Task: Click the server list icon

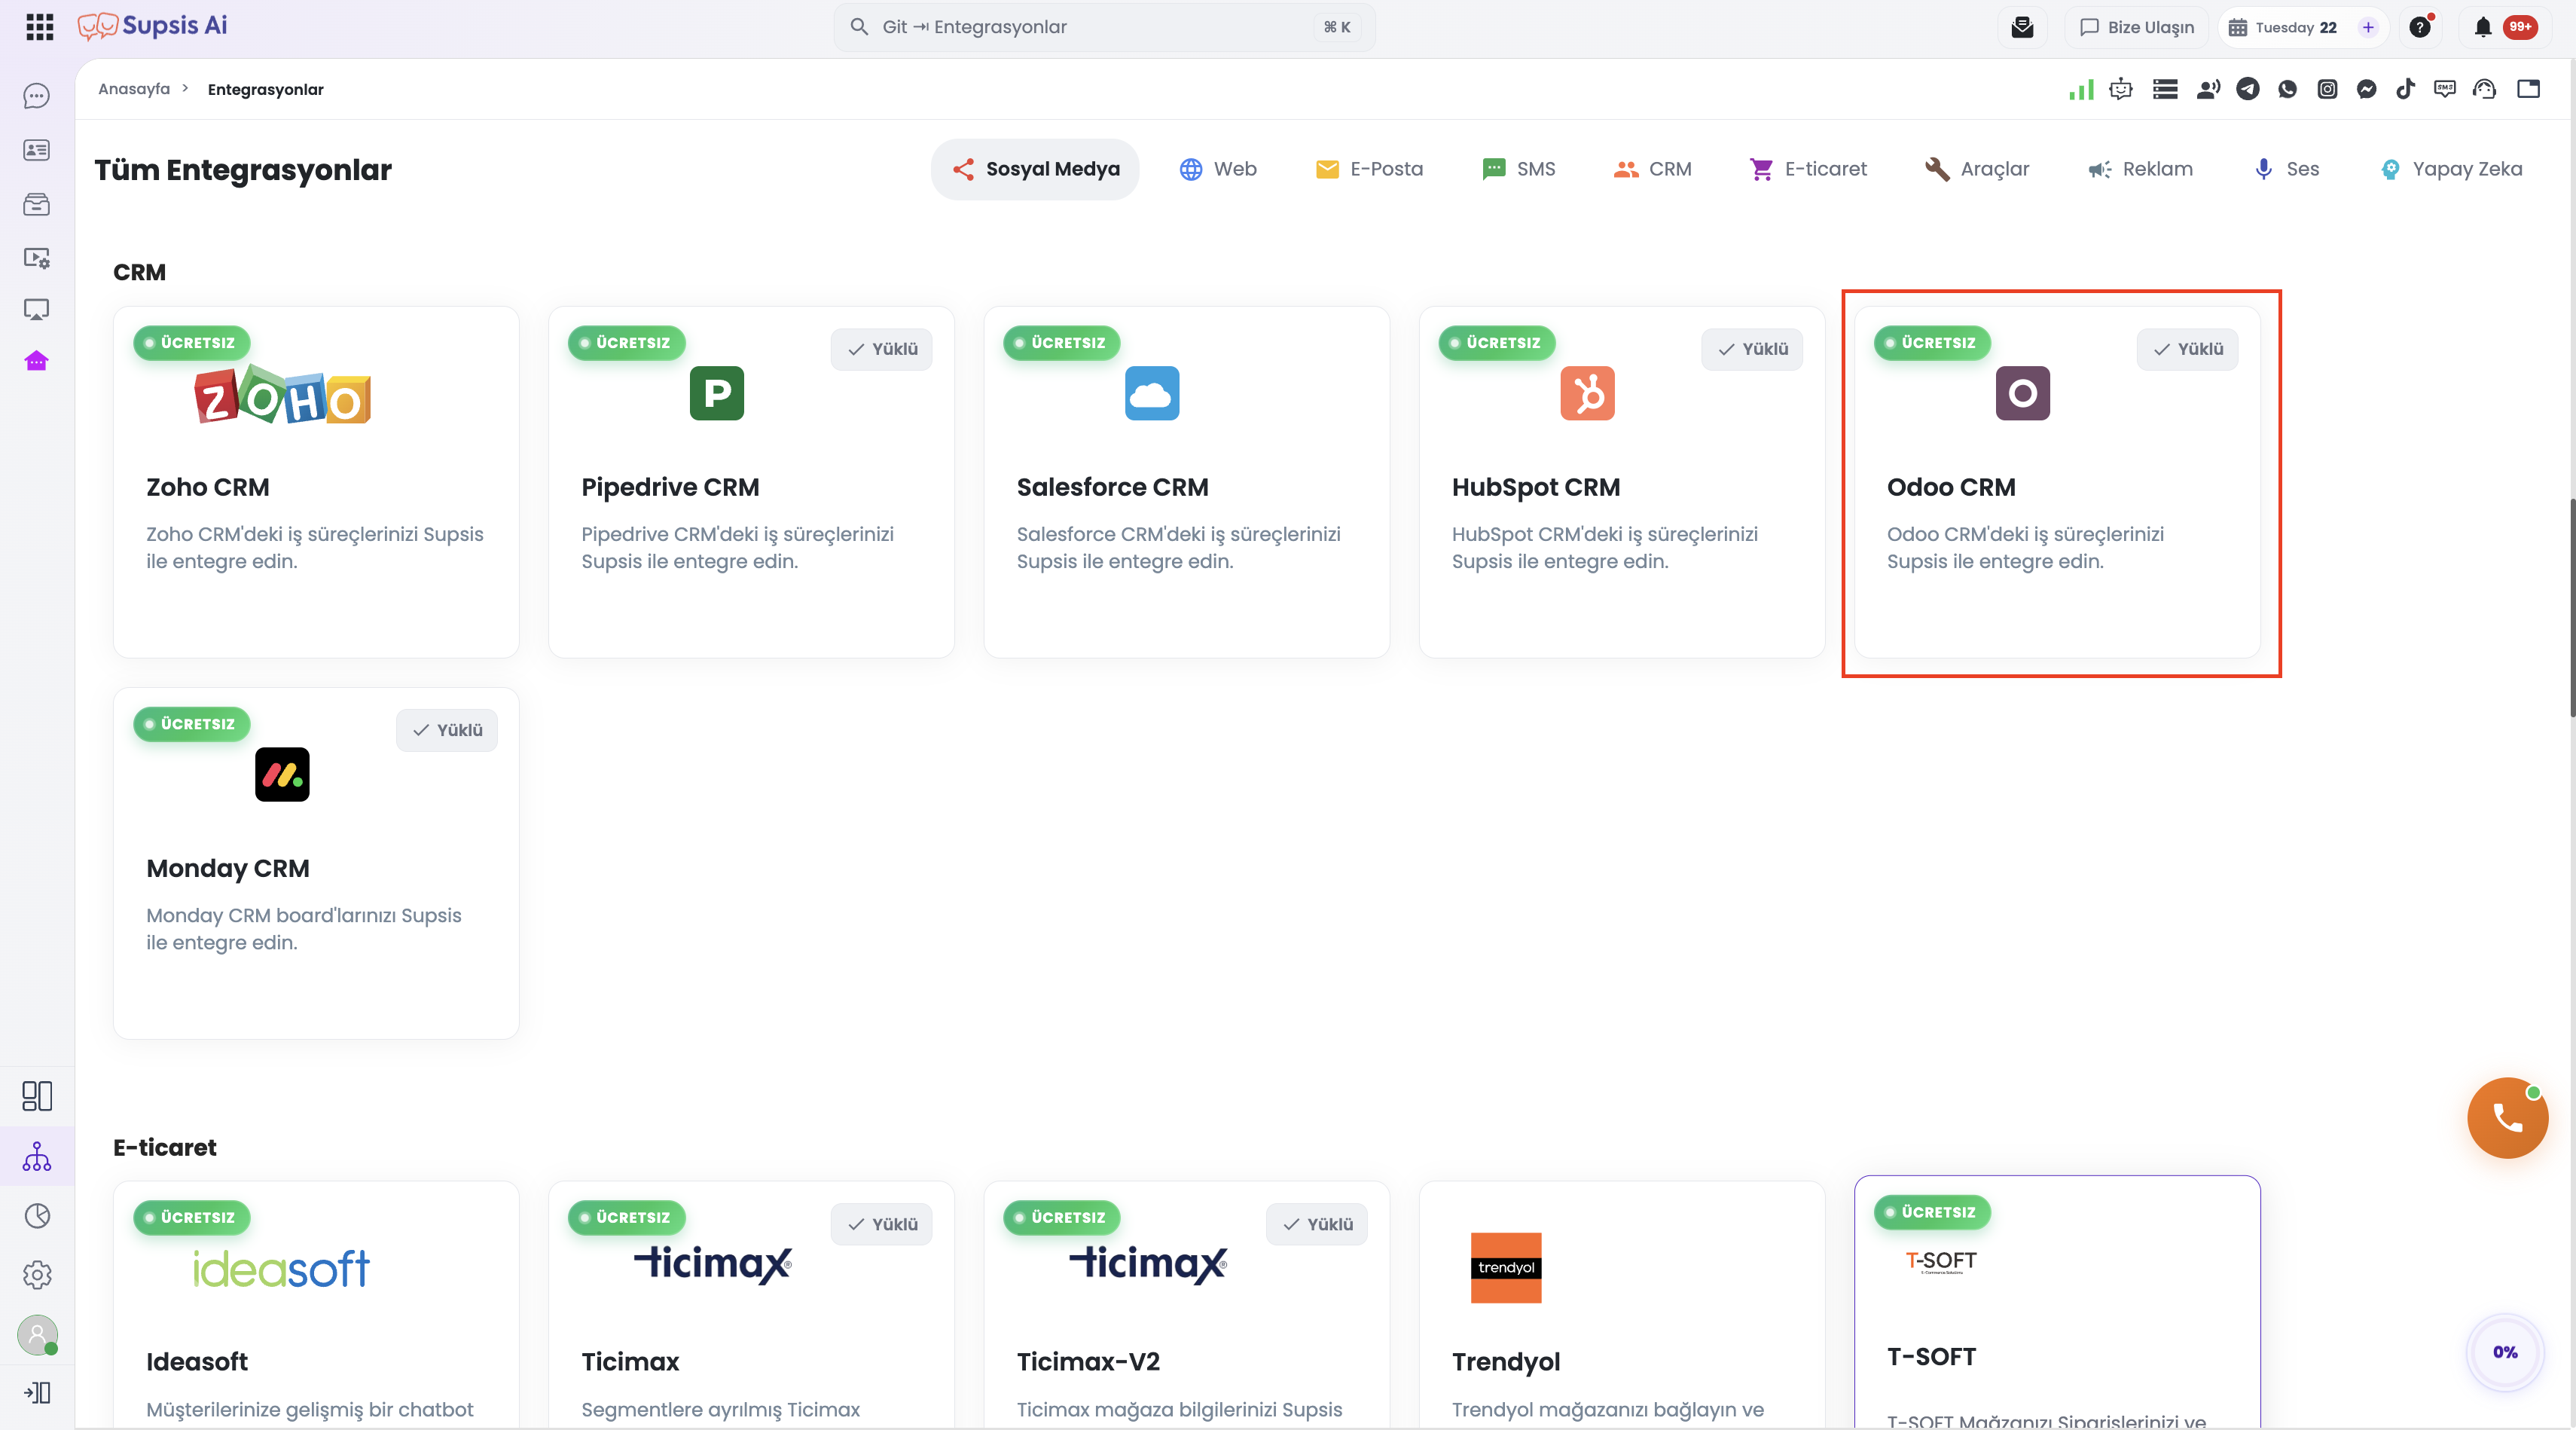Action: click(x=2165, y=89)
